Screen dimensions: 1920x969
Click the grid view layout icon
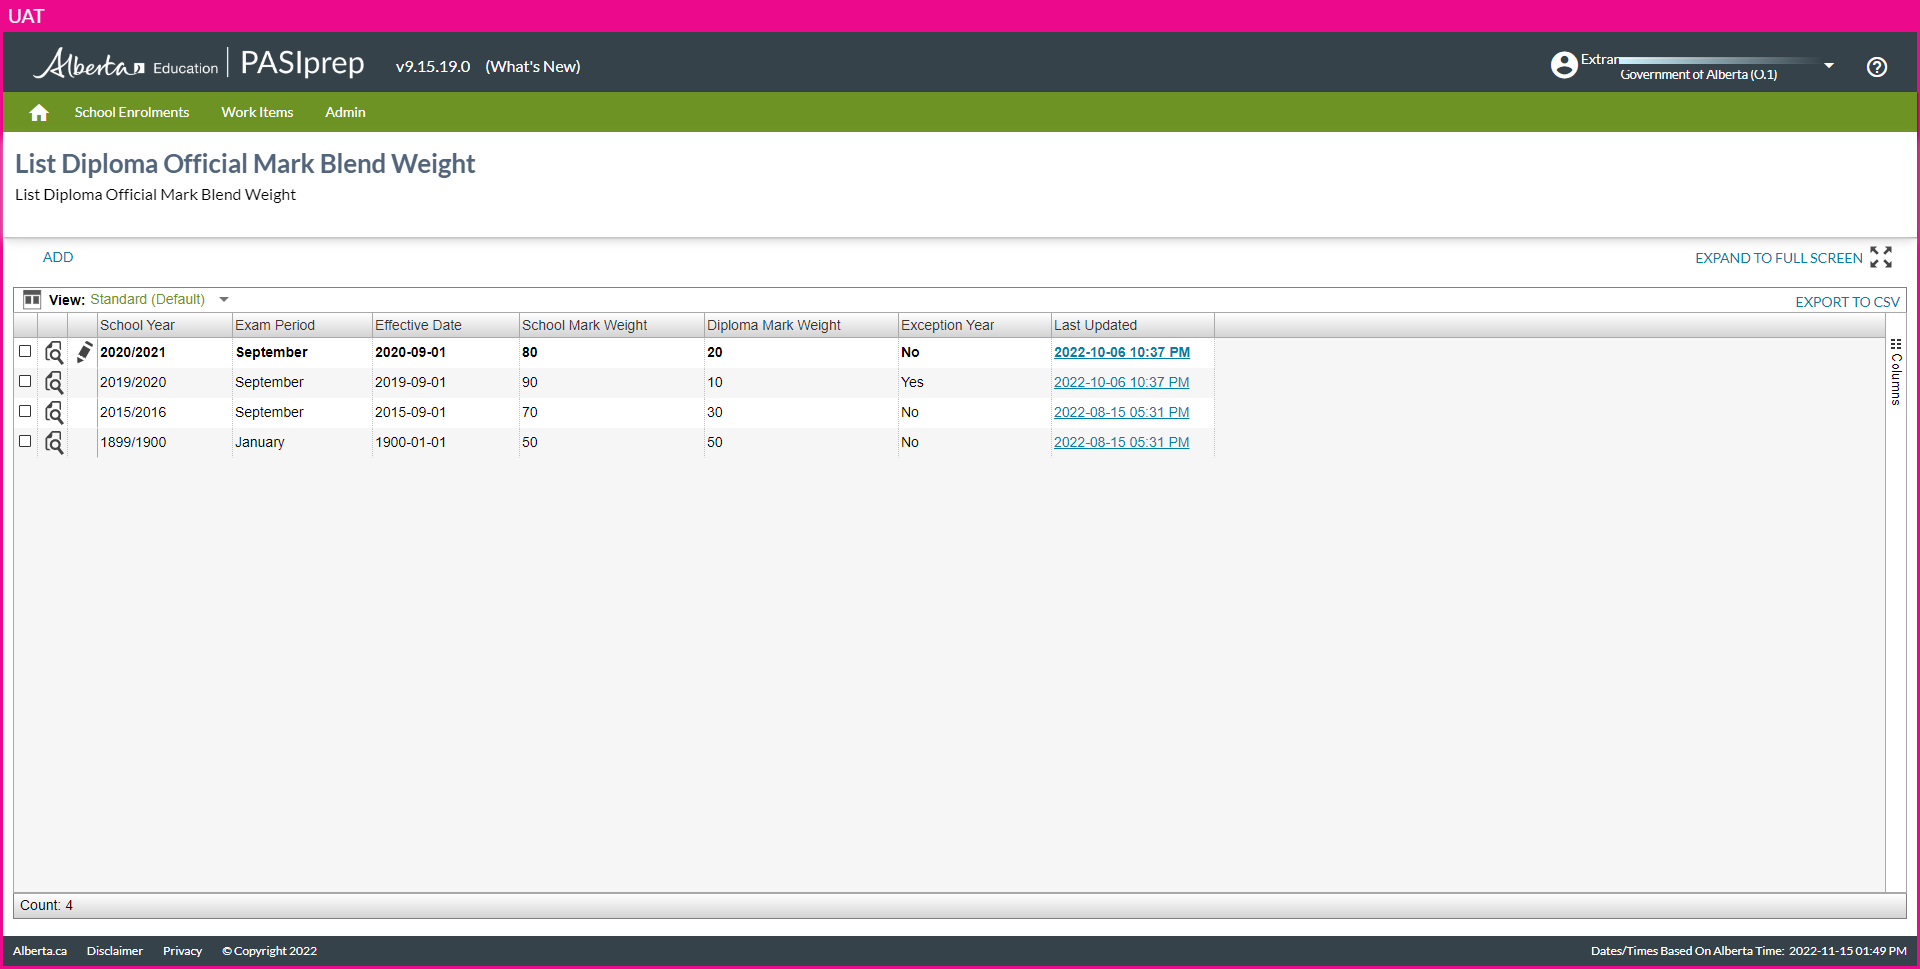[32, 299]
